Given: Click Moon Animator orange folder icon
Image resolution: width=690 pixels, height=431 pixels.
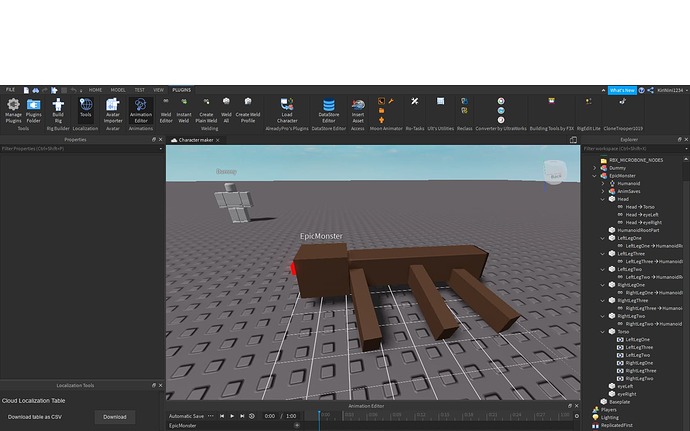Looking at the screenshot, I should [x=382, y=111].
